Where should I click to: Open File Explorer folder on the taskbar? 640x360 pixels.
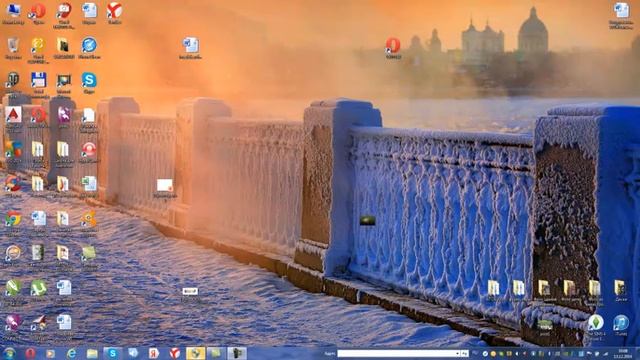tap(92, 353)
